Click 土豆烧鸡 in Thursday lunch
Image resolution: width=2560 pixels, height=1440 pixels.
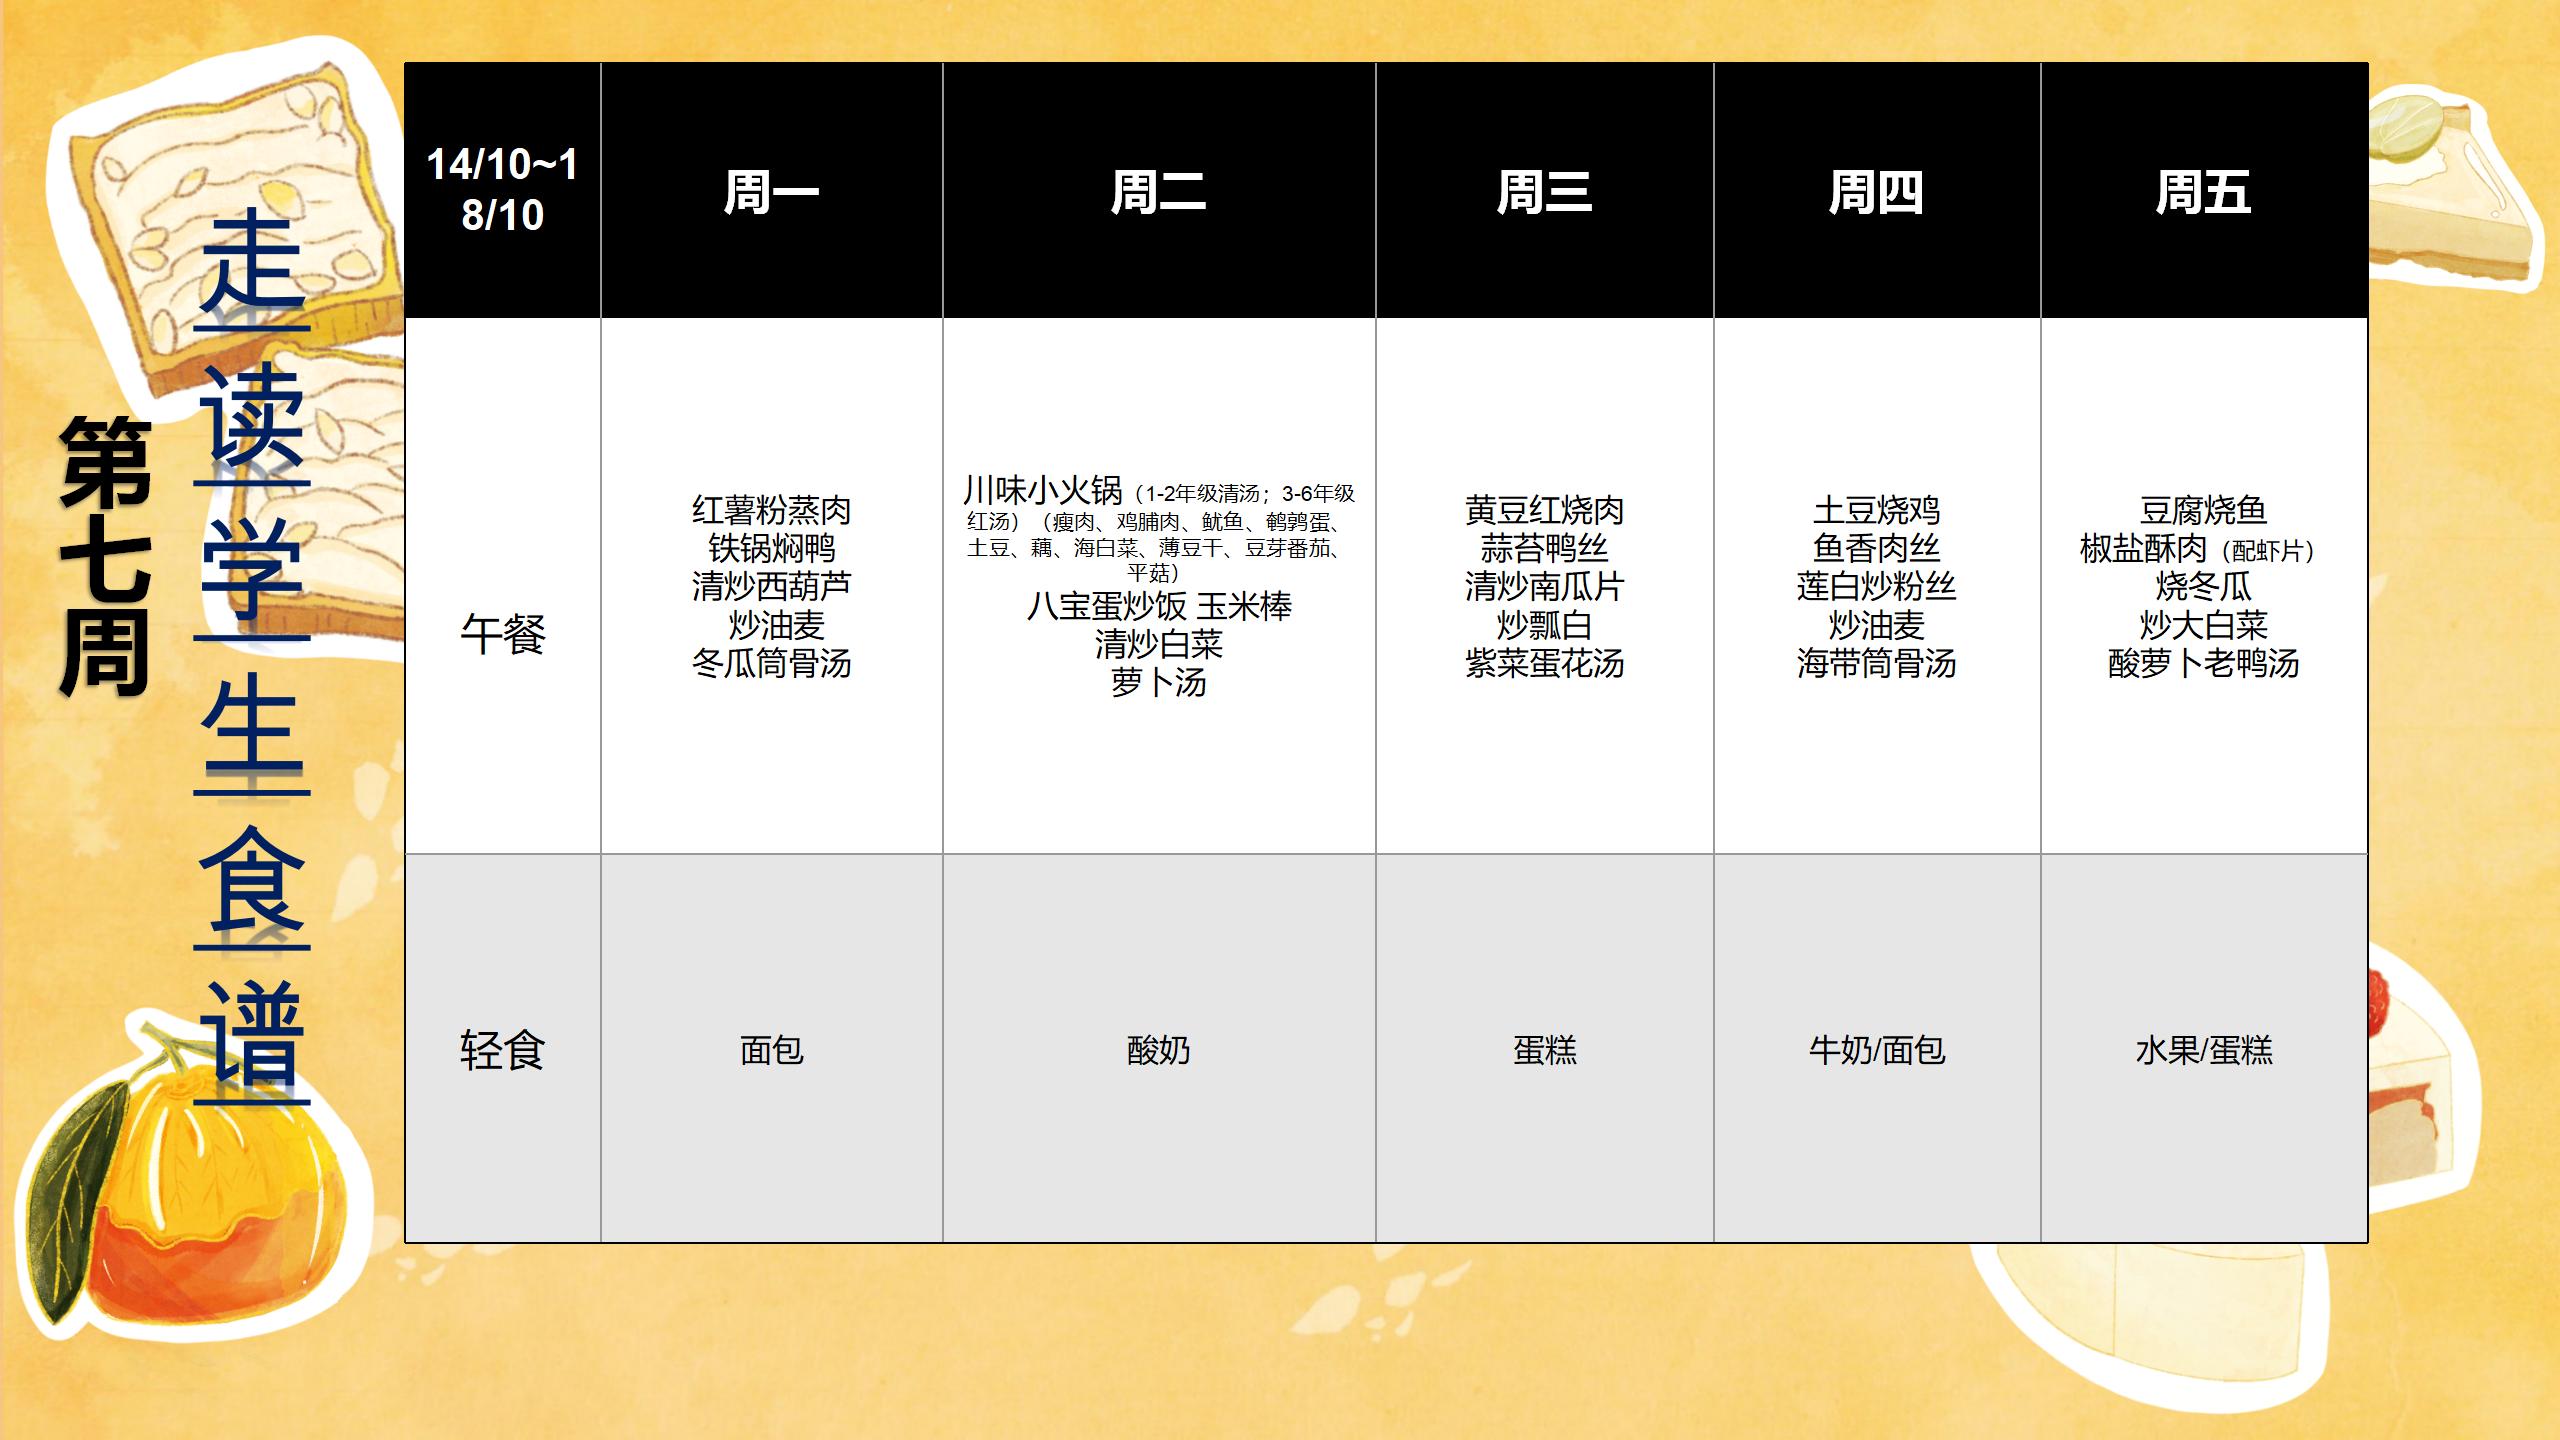click(x=1876, y=510)
